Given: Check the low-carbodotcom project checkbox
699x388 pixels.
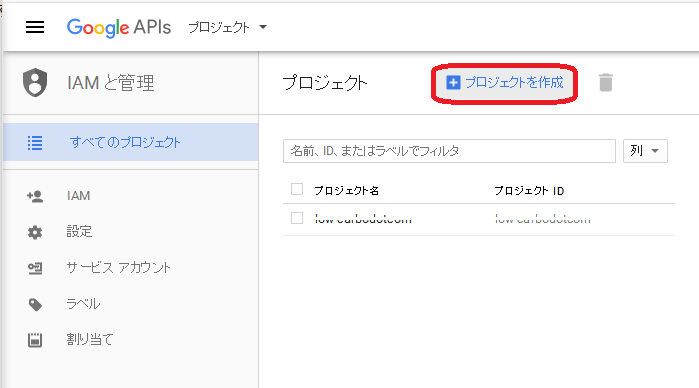Looking at the screenshot, I should tap(297, 218).
